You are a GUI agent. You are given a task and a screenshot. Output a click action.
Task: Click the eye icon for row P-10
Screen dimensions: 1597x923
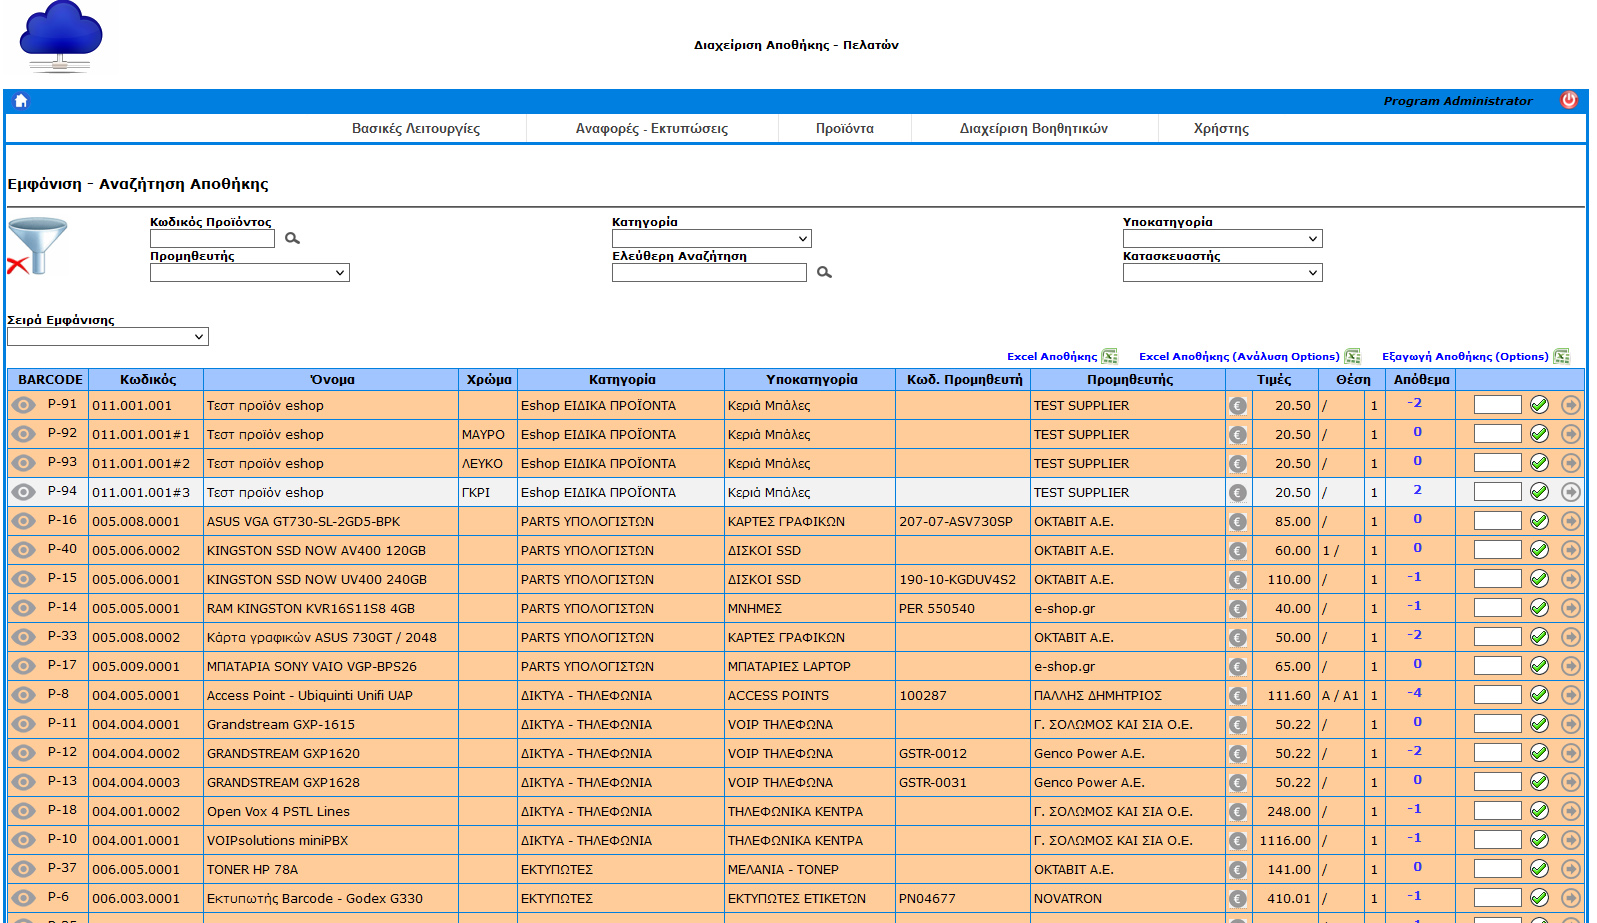(23, 840)
